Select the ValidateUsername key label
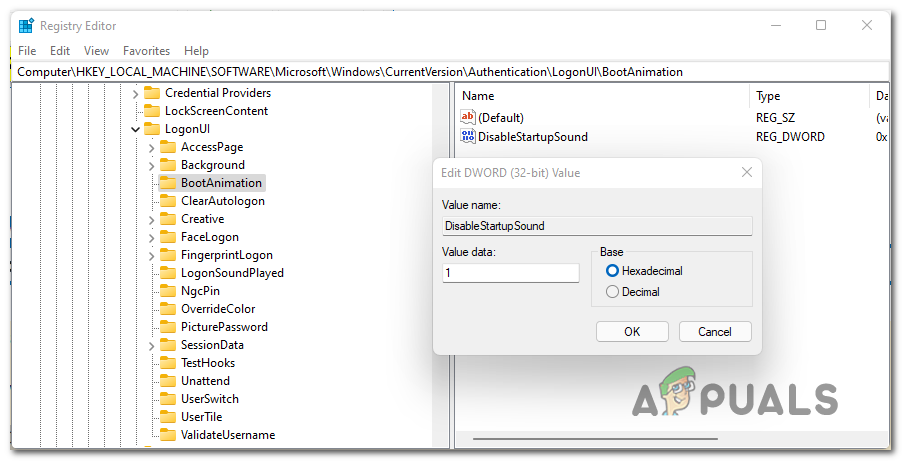The width and height of the screenshot is (902, 461). pyautogui.click(x=228, y=435)
